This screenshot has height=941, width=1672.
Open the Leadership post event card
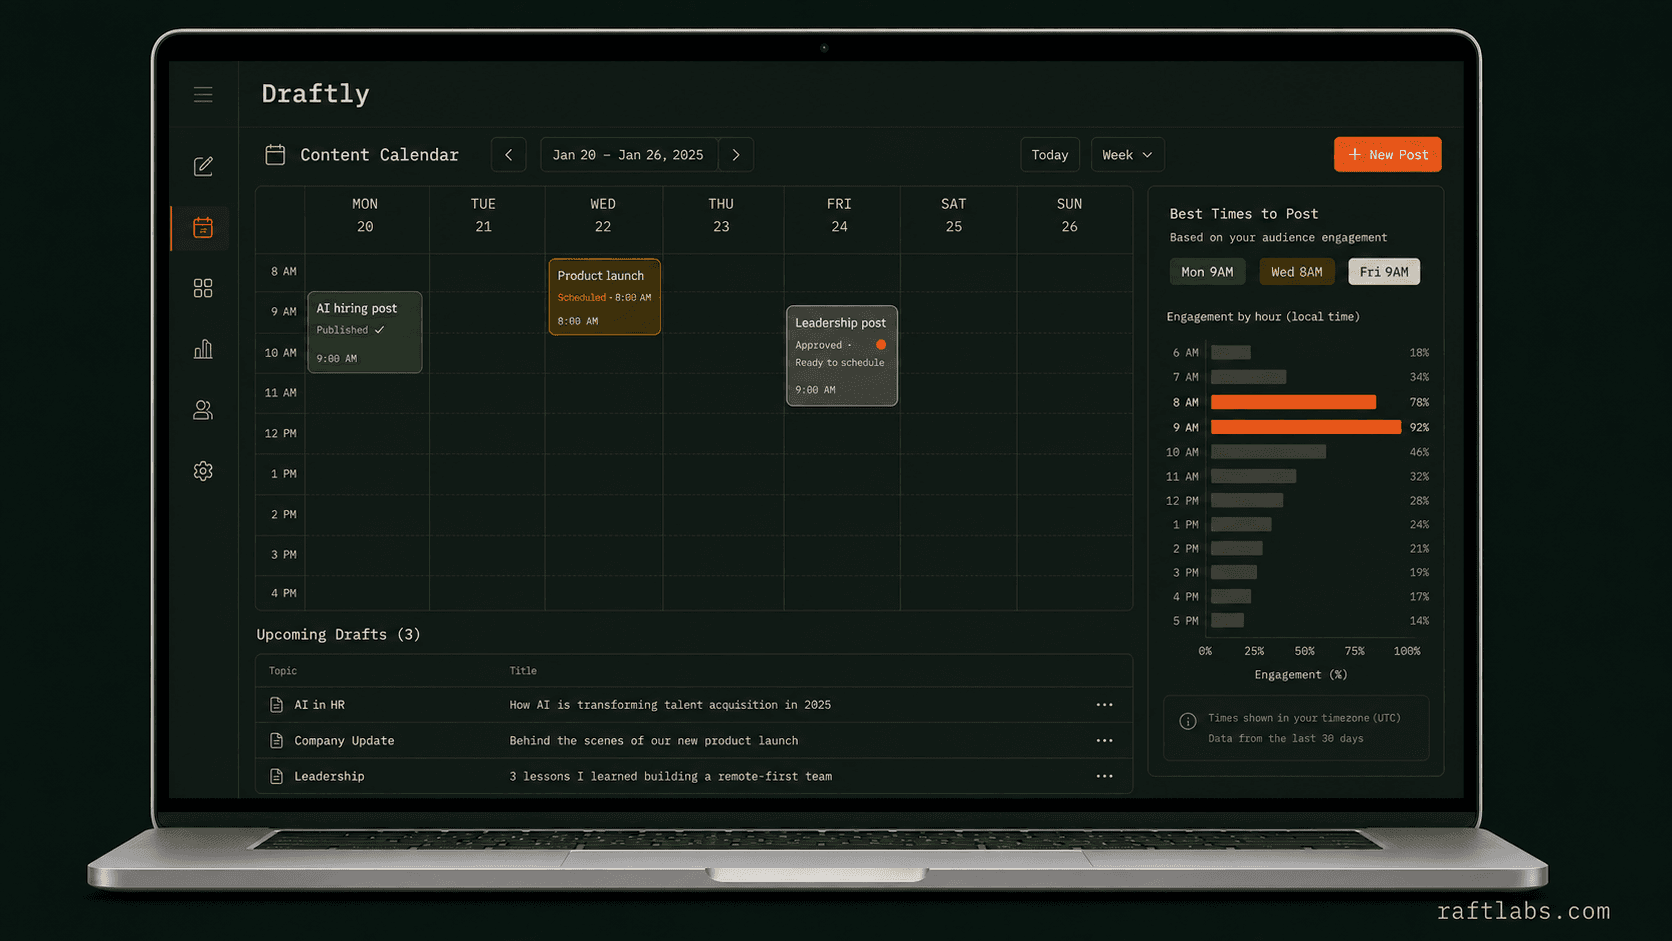coord(842,356)
